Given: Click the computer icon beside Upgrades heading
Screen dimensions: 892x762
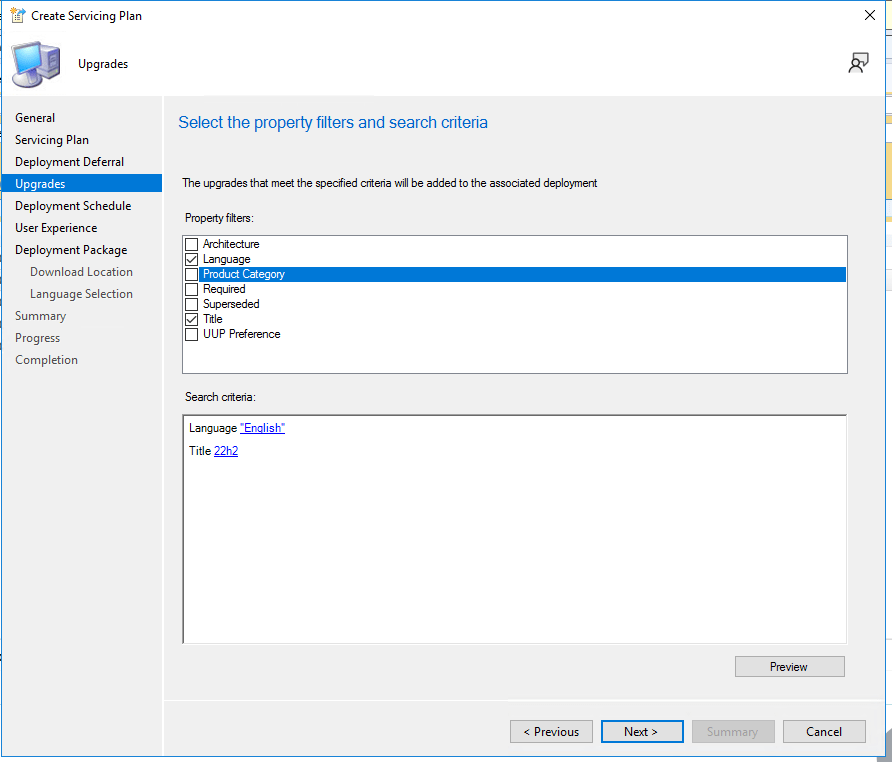Looking at the screenshot, I should 35,62.
